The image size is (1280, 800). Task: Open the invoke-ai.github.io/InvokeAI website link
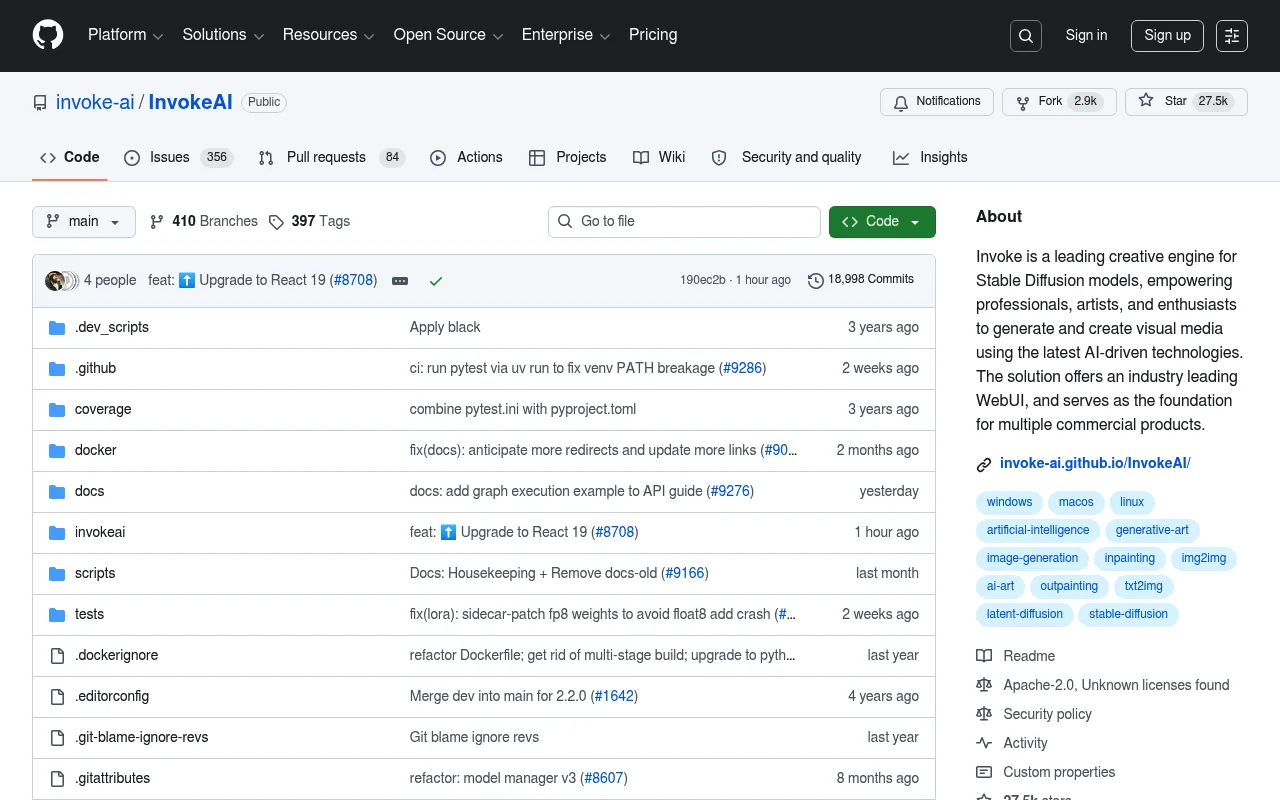point(1095,463)
